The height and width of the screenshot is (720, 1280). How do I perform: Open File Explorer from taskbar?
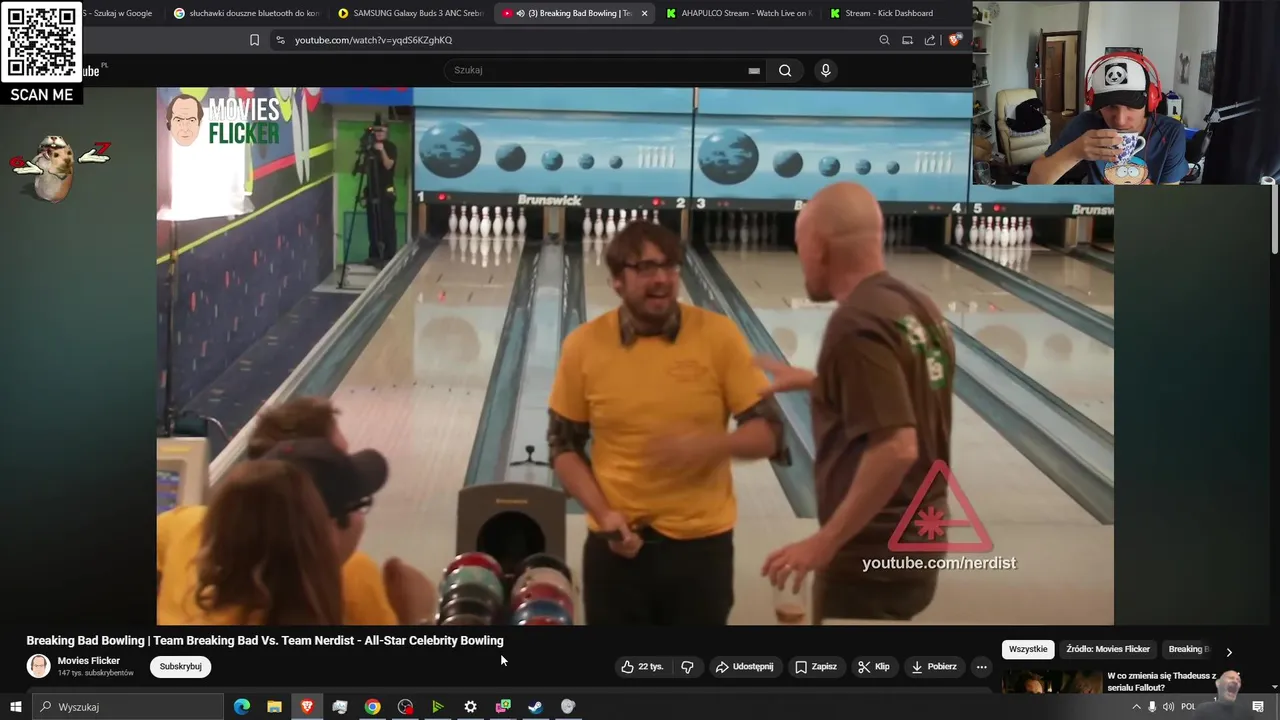point(274,707)
